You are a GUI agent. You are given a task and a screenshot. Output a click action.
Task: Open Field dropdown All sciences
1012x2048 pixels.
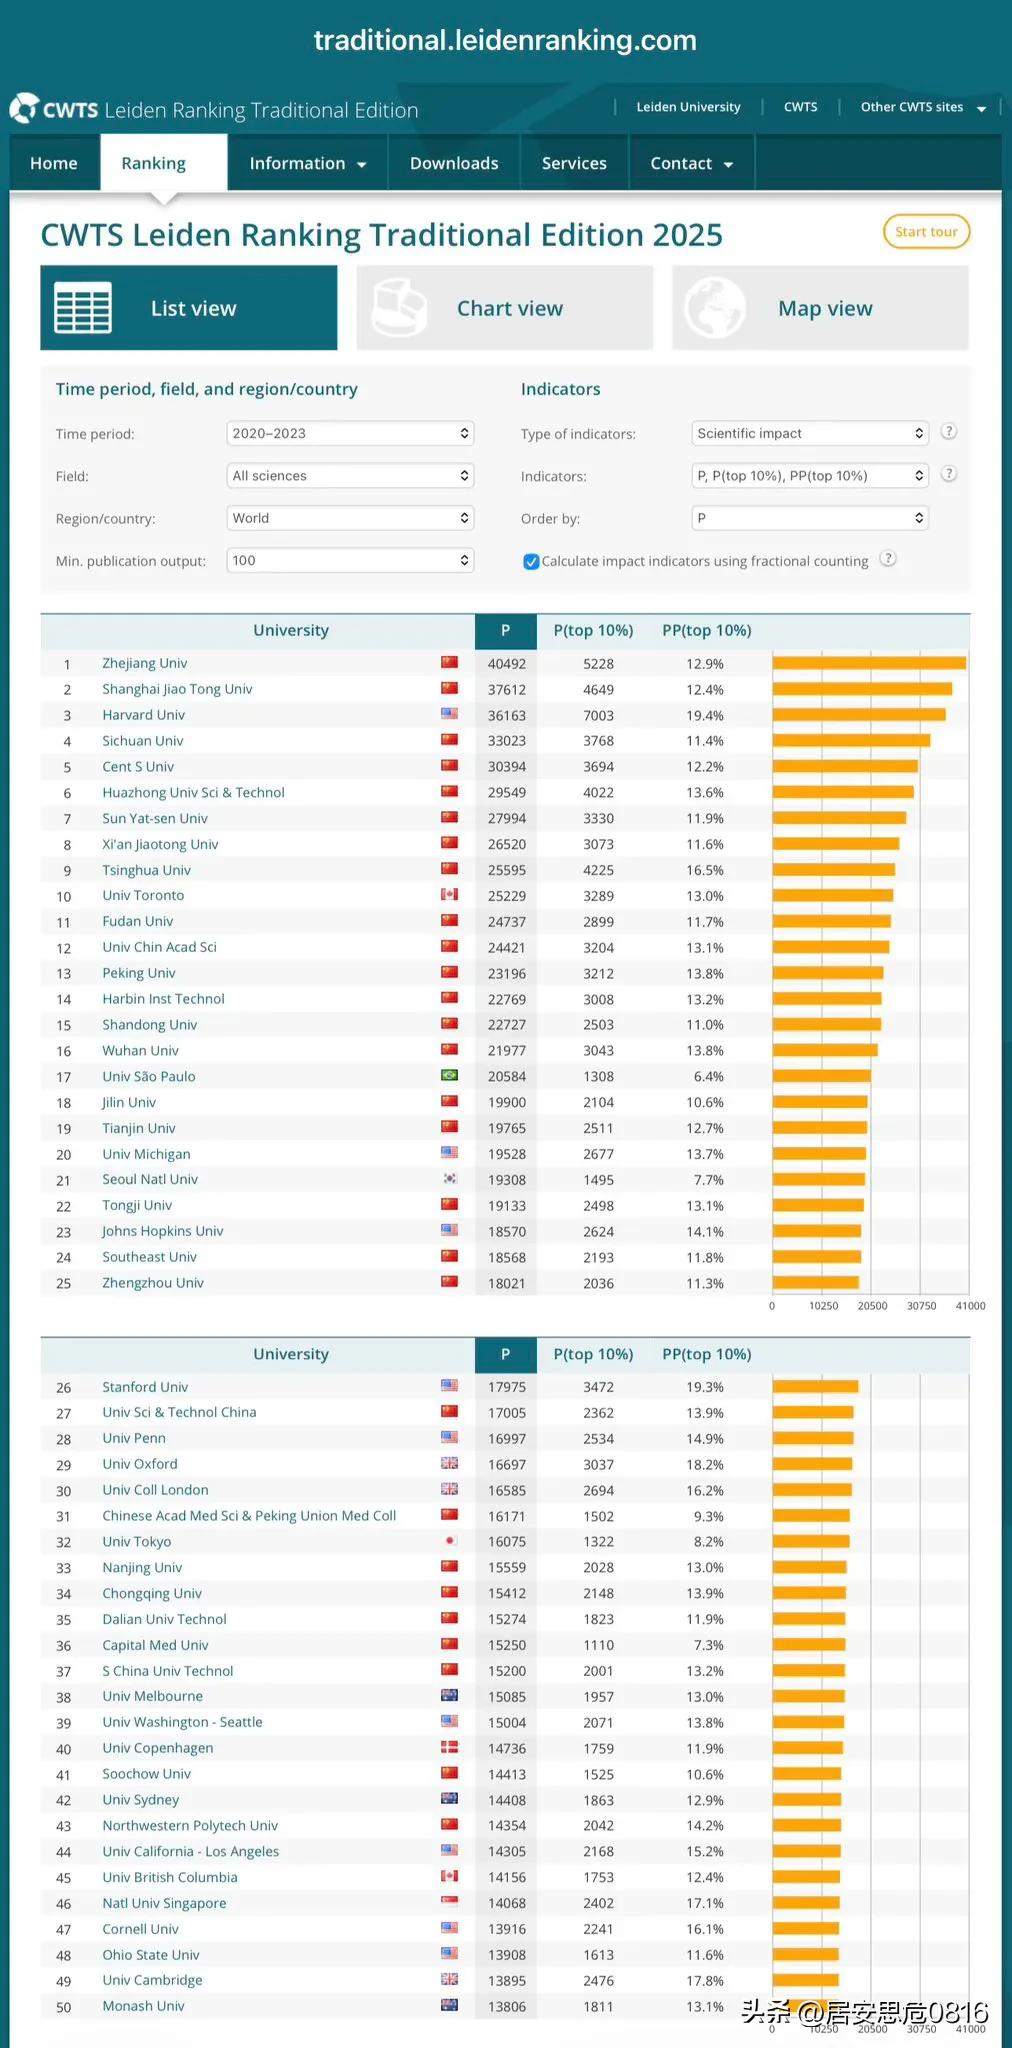click(x=350, y=475)
